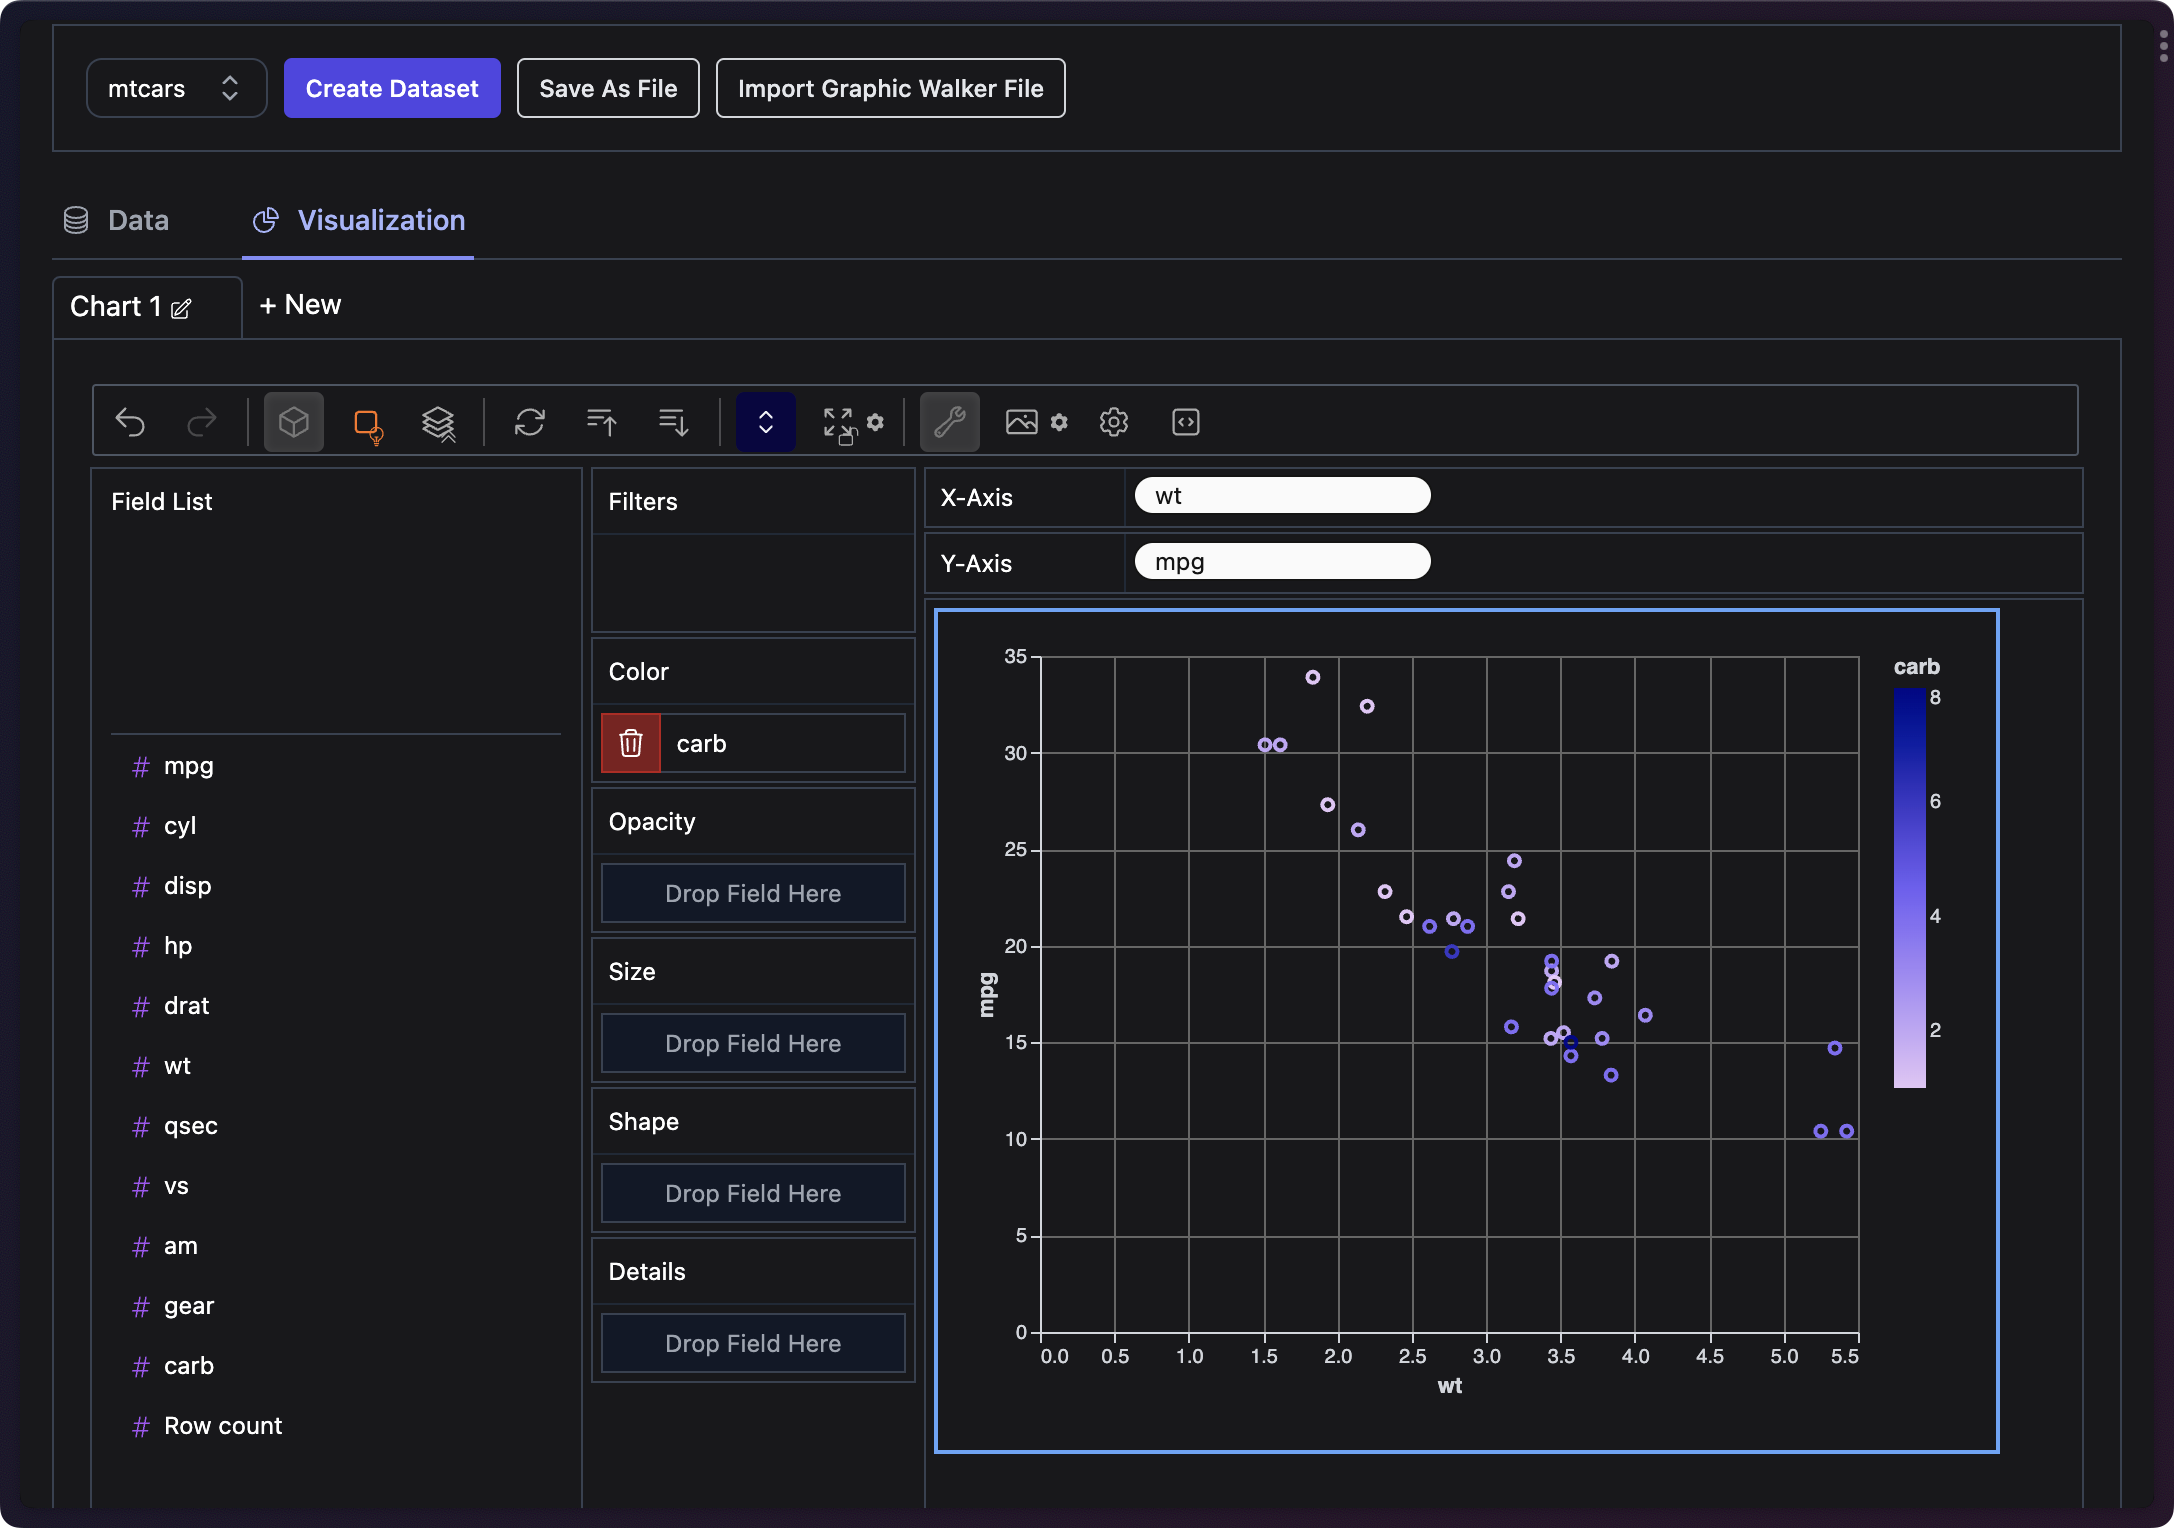
Task: Switch to the Data tab
Action: pos(117,220)
